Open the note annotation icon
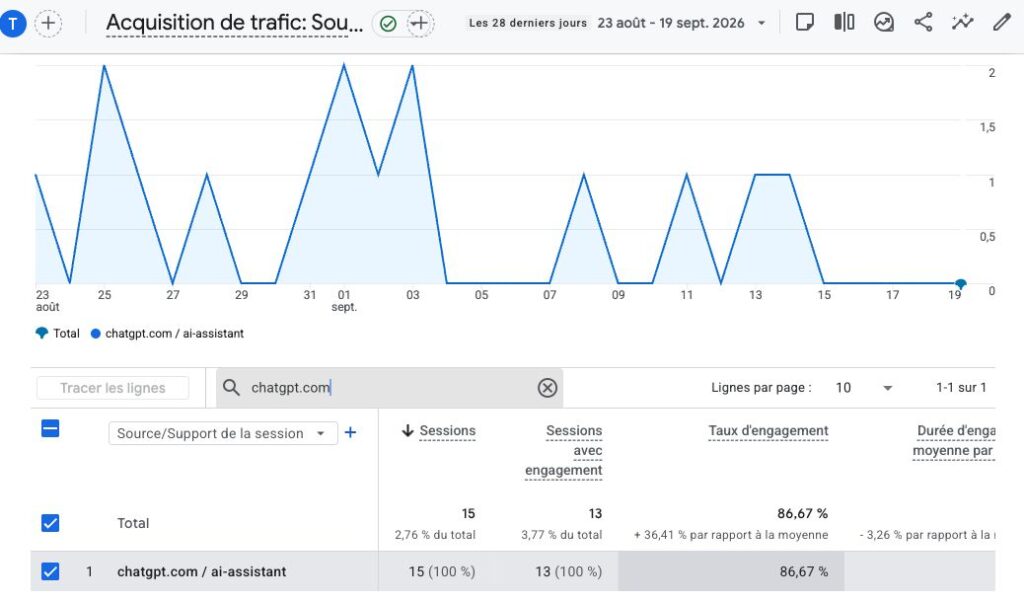1024x602 pixels. click(805, 23)
